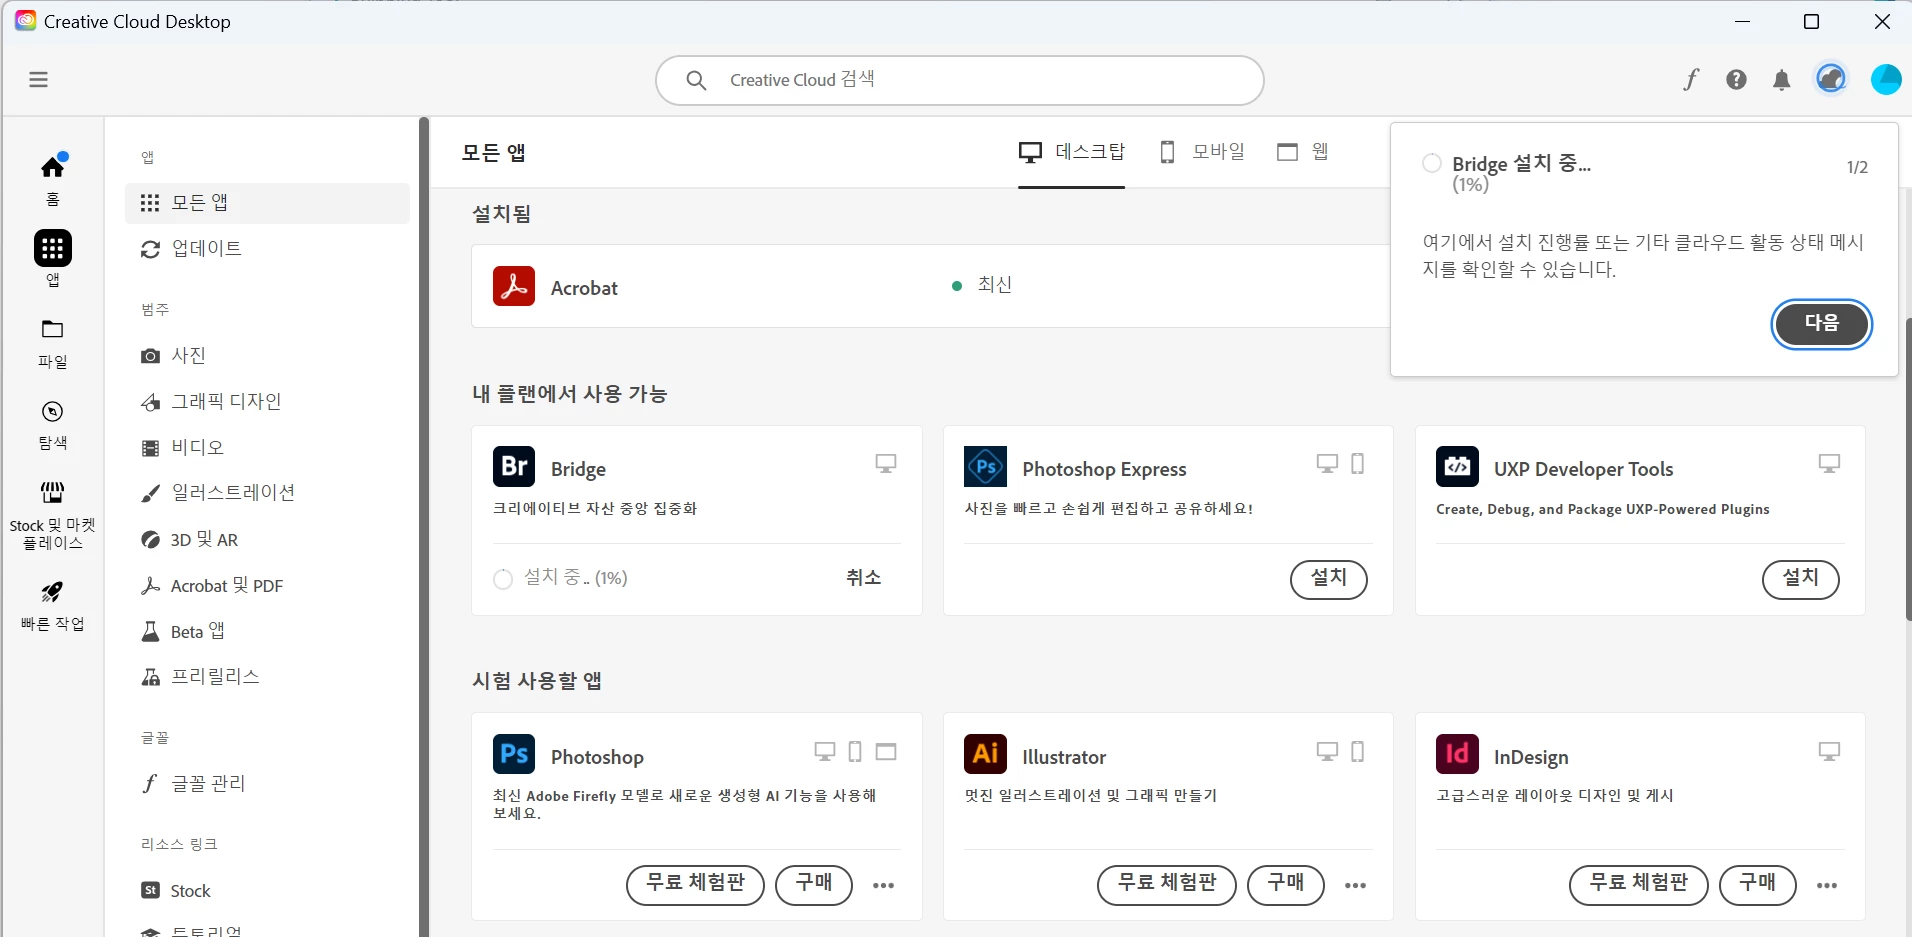Click the Photoshop app icon

[514, 754]
